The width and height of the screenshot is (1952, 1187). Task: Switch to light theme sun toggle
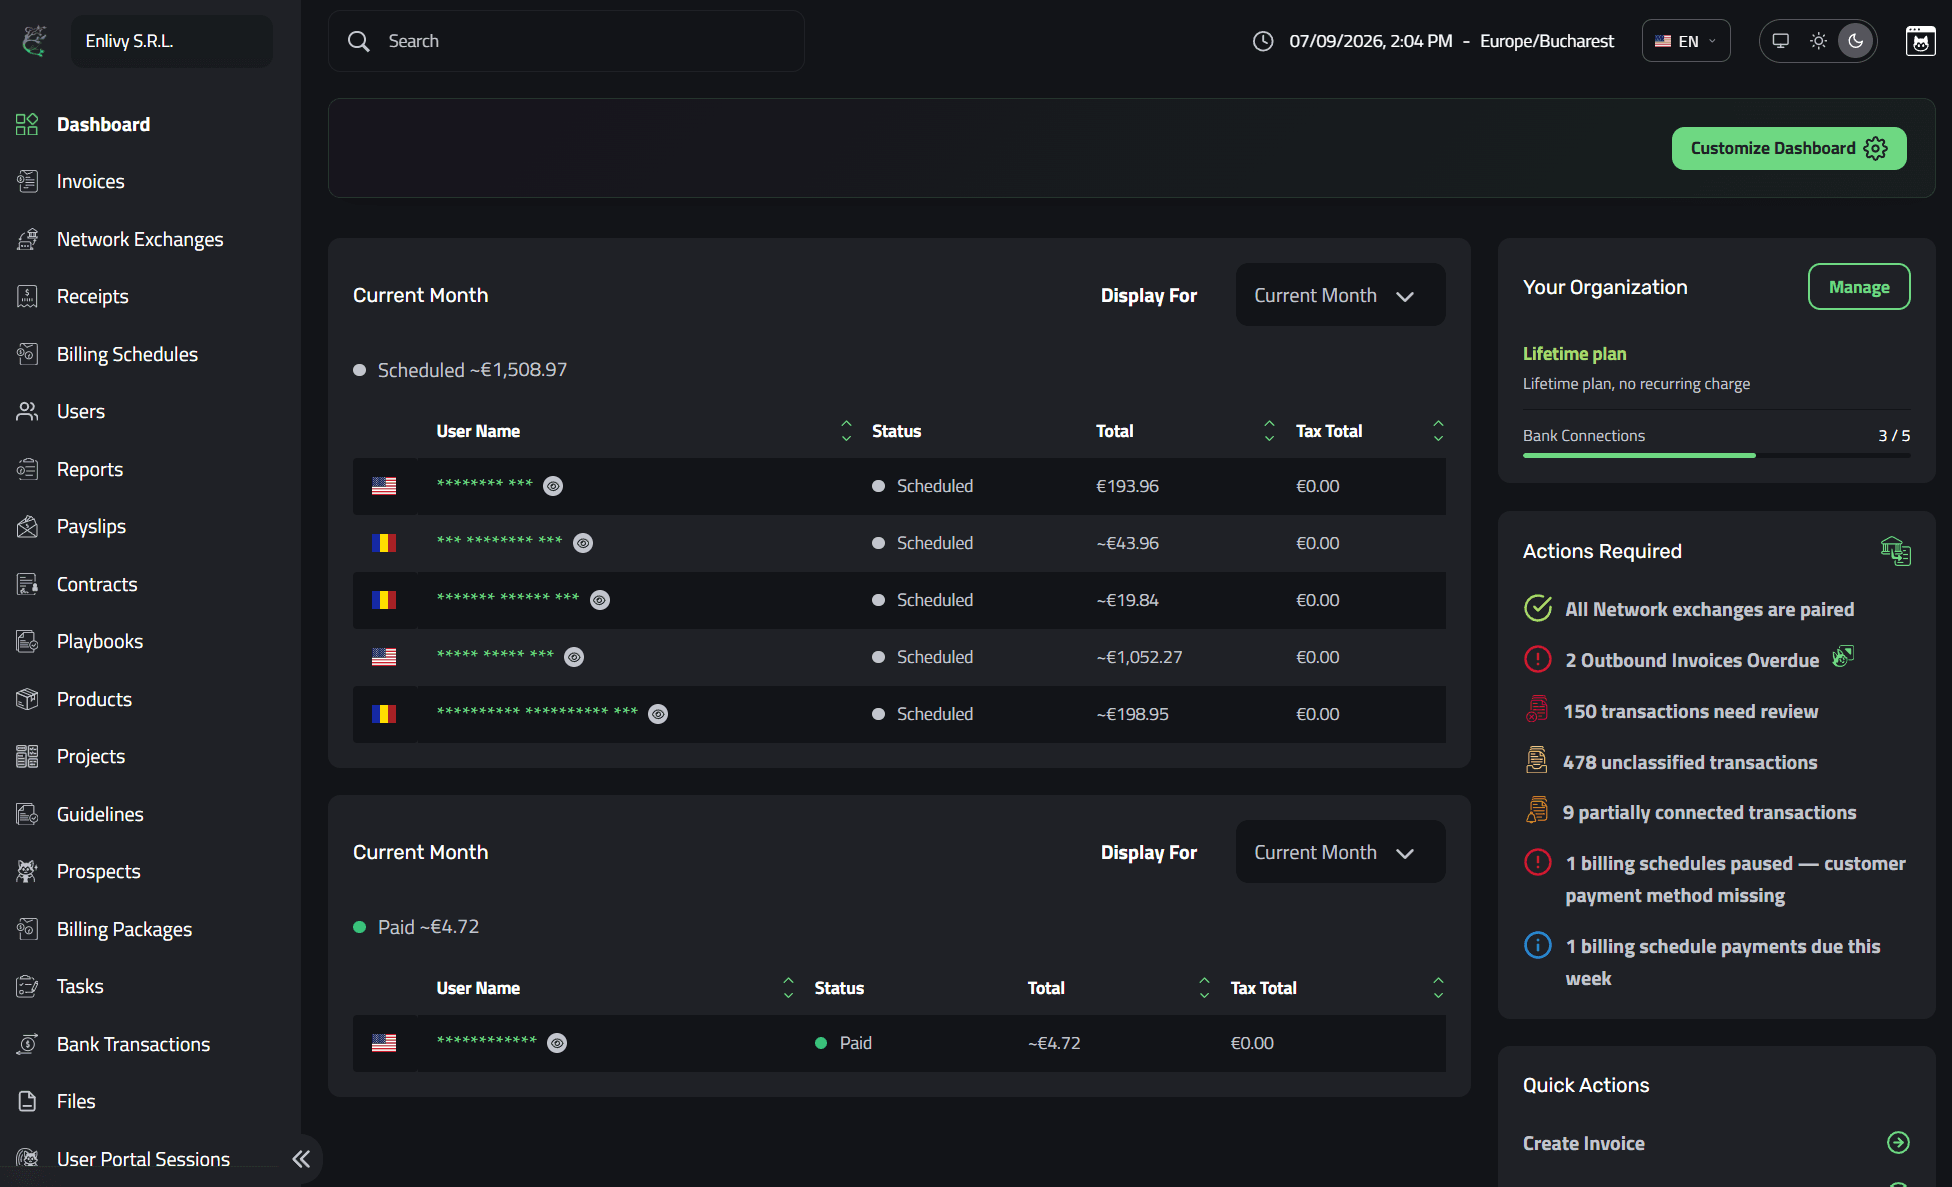click(1818, 41)
